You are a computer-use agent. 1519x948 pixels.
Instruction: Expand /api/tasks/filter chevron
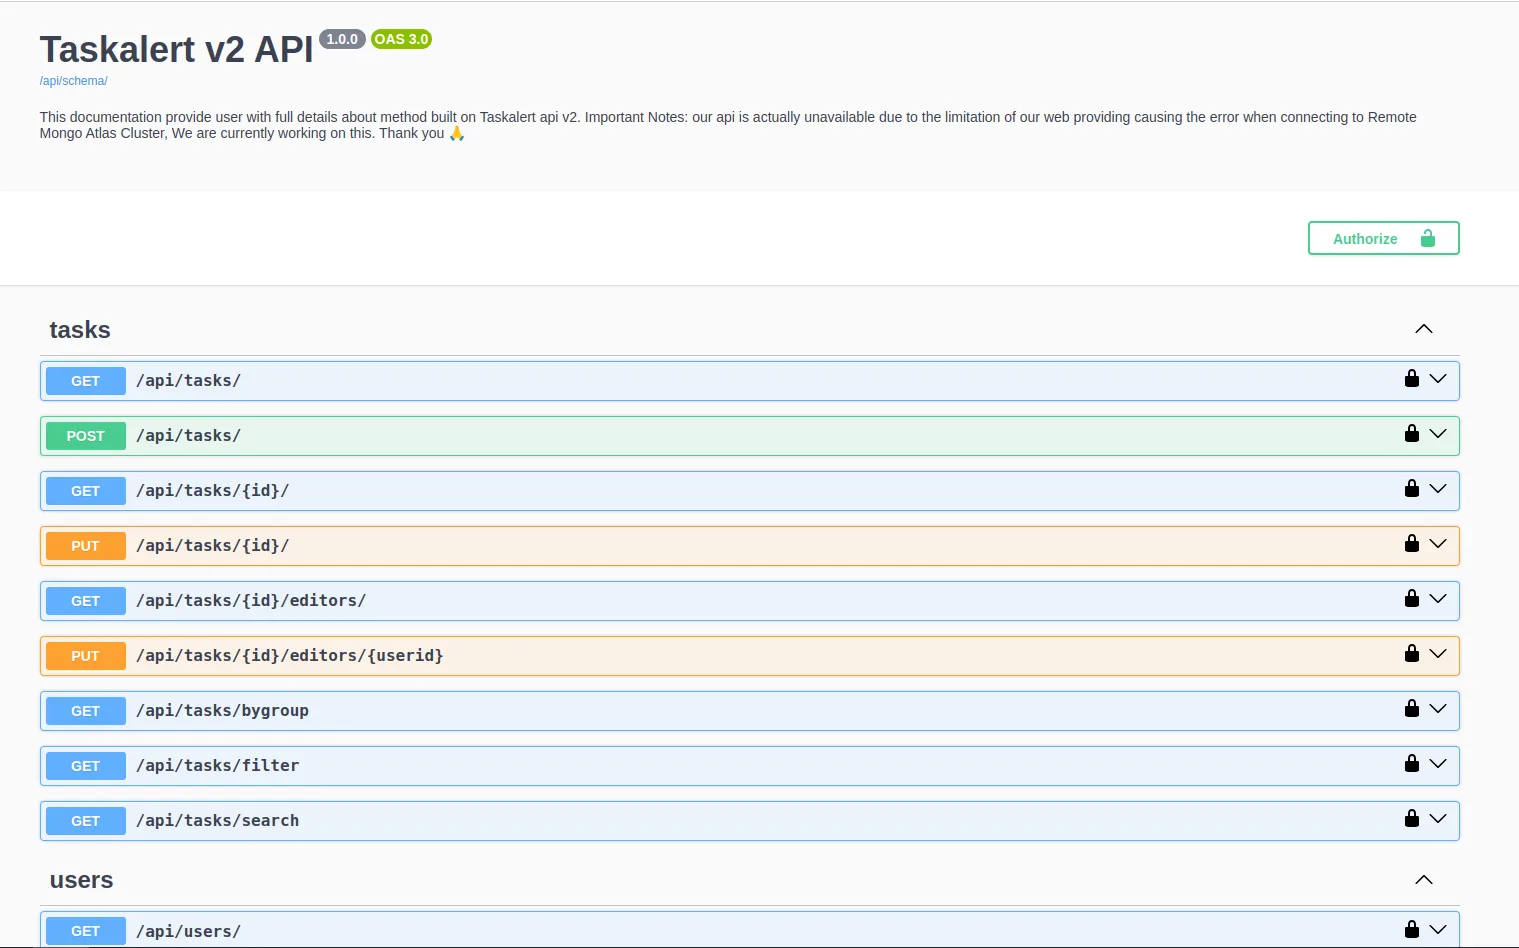[x=1438, y=764]
